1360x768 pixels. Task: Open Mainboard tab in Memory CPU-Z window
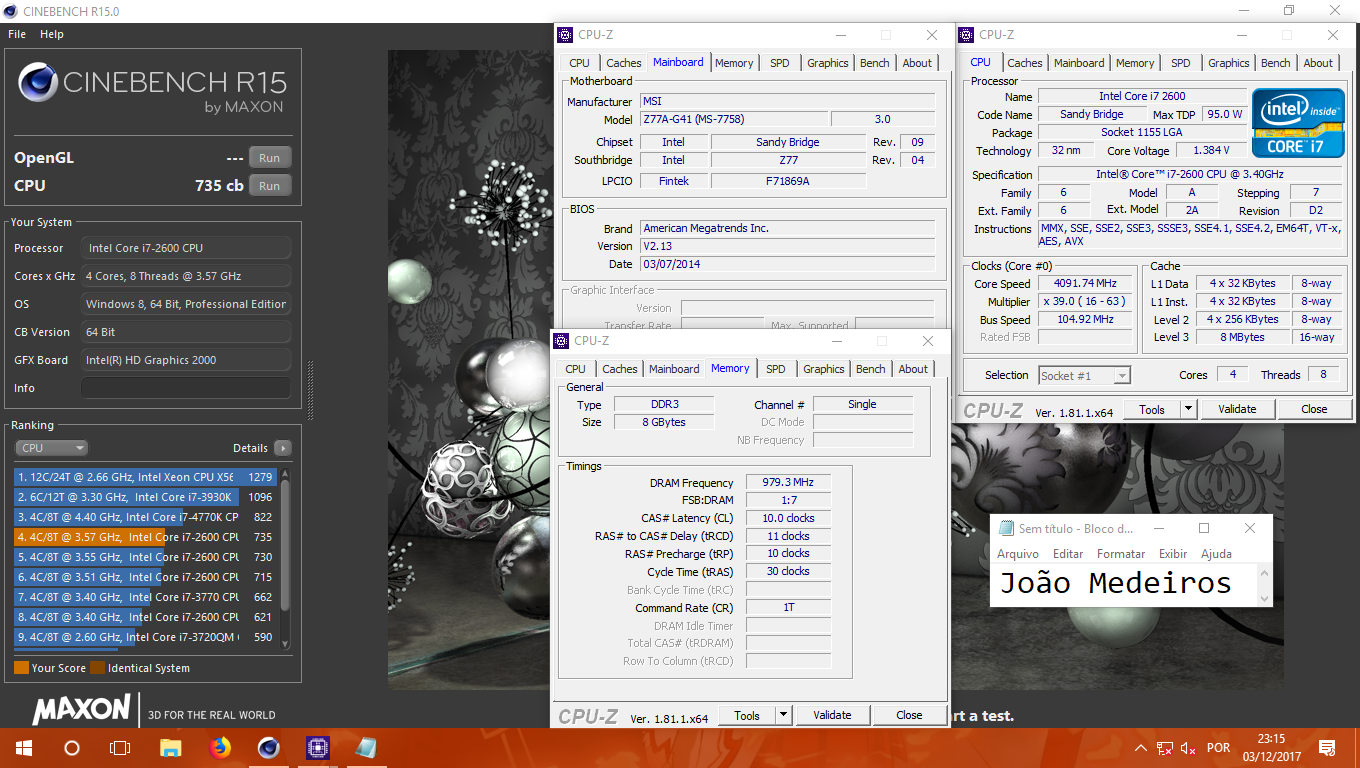[674, 369]
